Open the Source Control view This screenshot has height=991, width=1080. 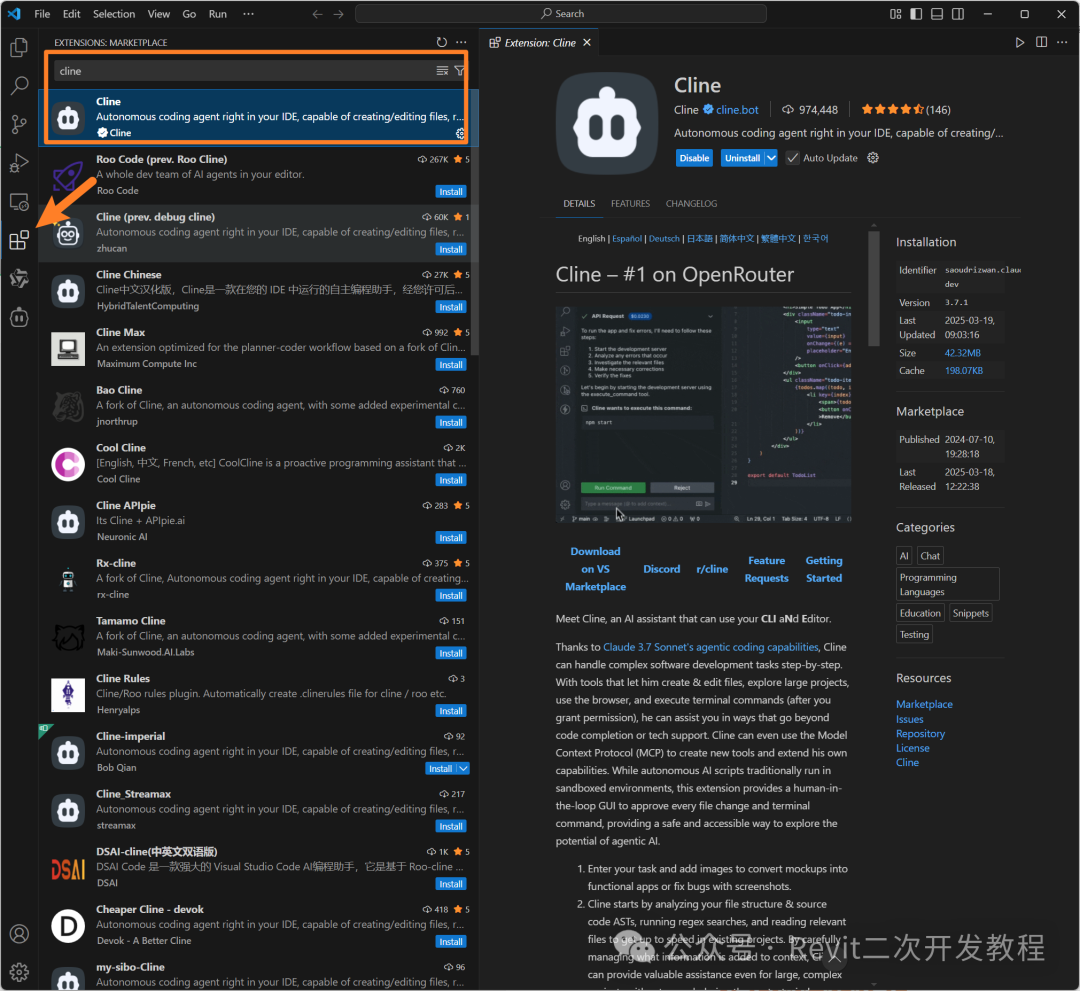coord(19,124)
